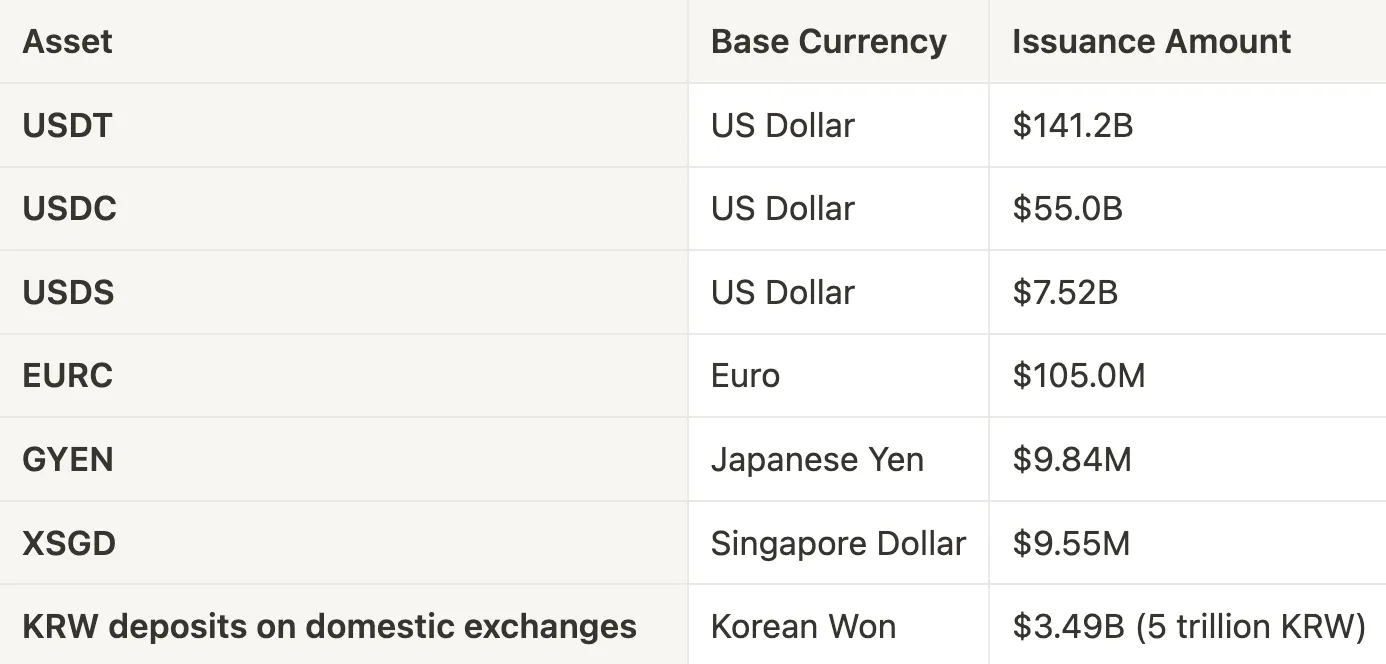Click the $55.0B issuance amount cell
Image resolution: width=1386 pixels, height=664 pixels.
pos(1187,208)
